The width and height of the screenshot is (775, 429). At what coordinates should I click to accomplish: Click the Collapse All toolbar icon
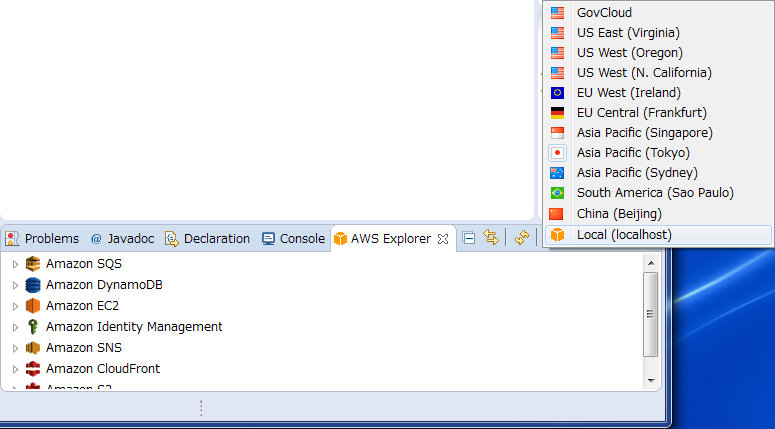pos(469,238)
